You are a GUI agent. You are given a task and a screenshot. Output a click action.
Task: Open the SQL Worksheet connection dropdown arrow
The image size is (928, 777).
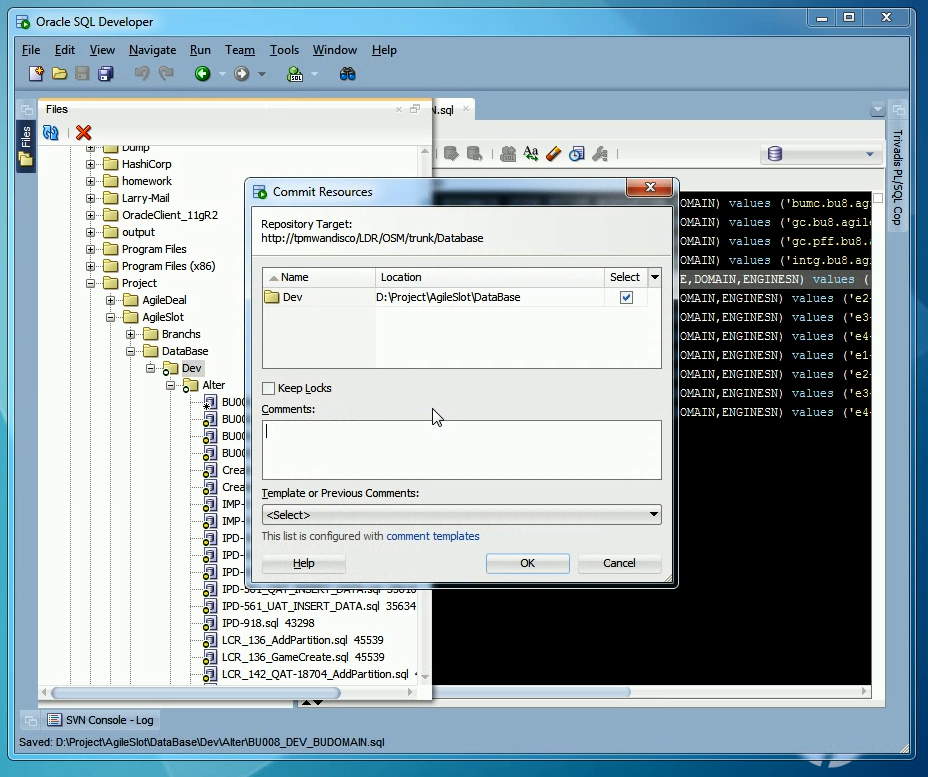(314, 74)
